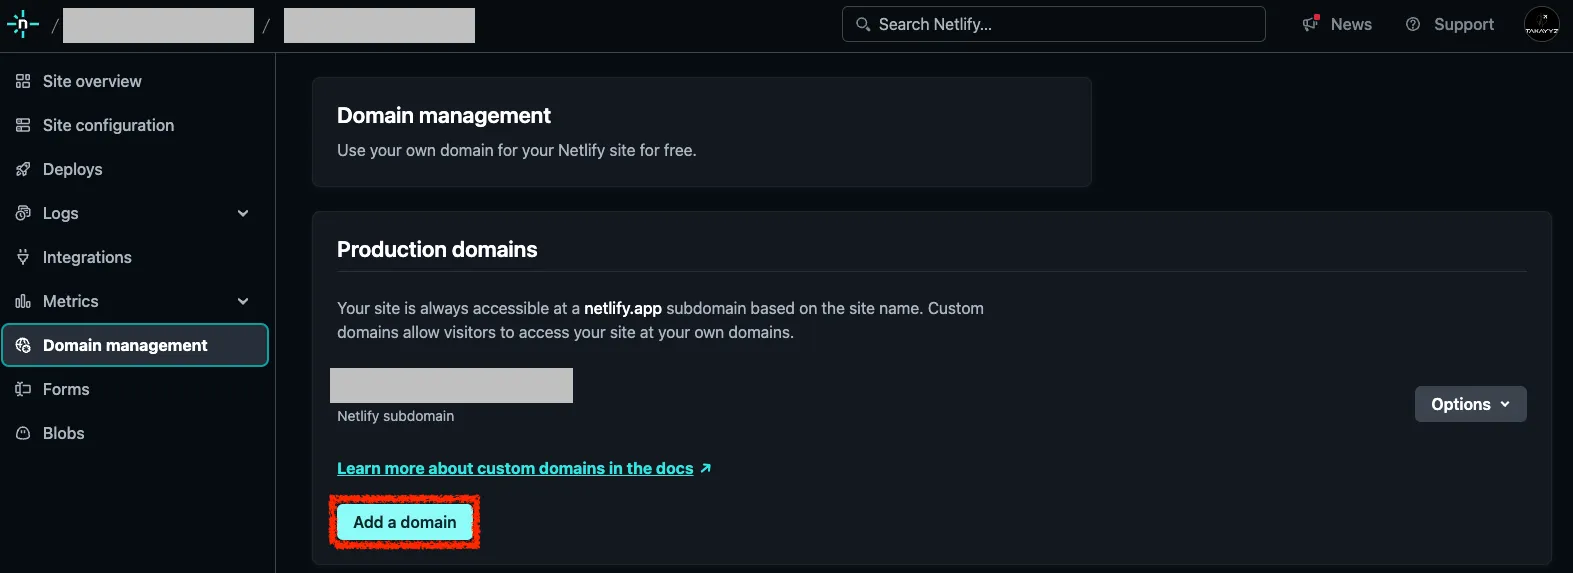Click the News megaphone icon
Viewport: 1573px width, 573px height.
click(1311, 24)
